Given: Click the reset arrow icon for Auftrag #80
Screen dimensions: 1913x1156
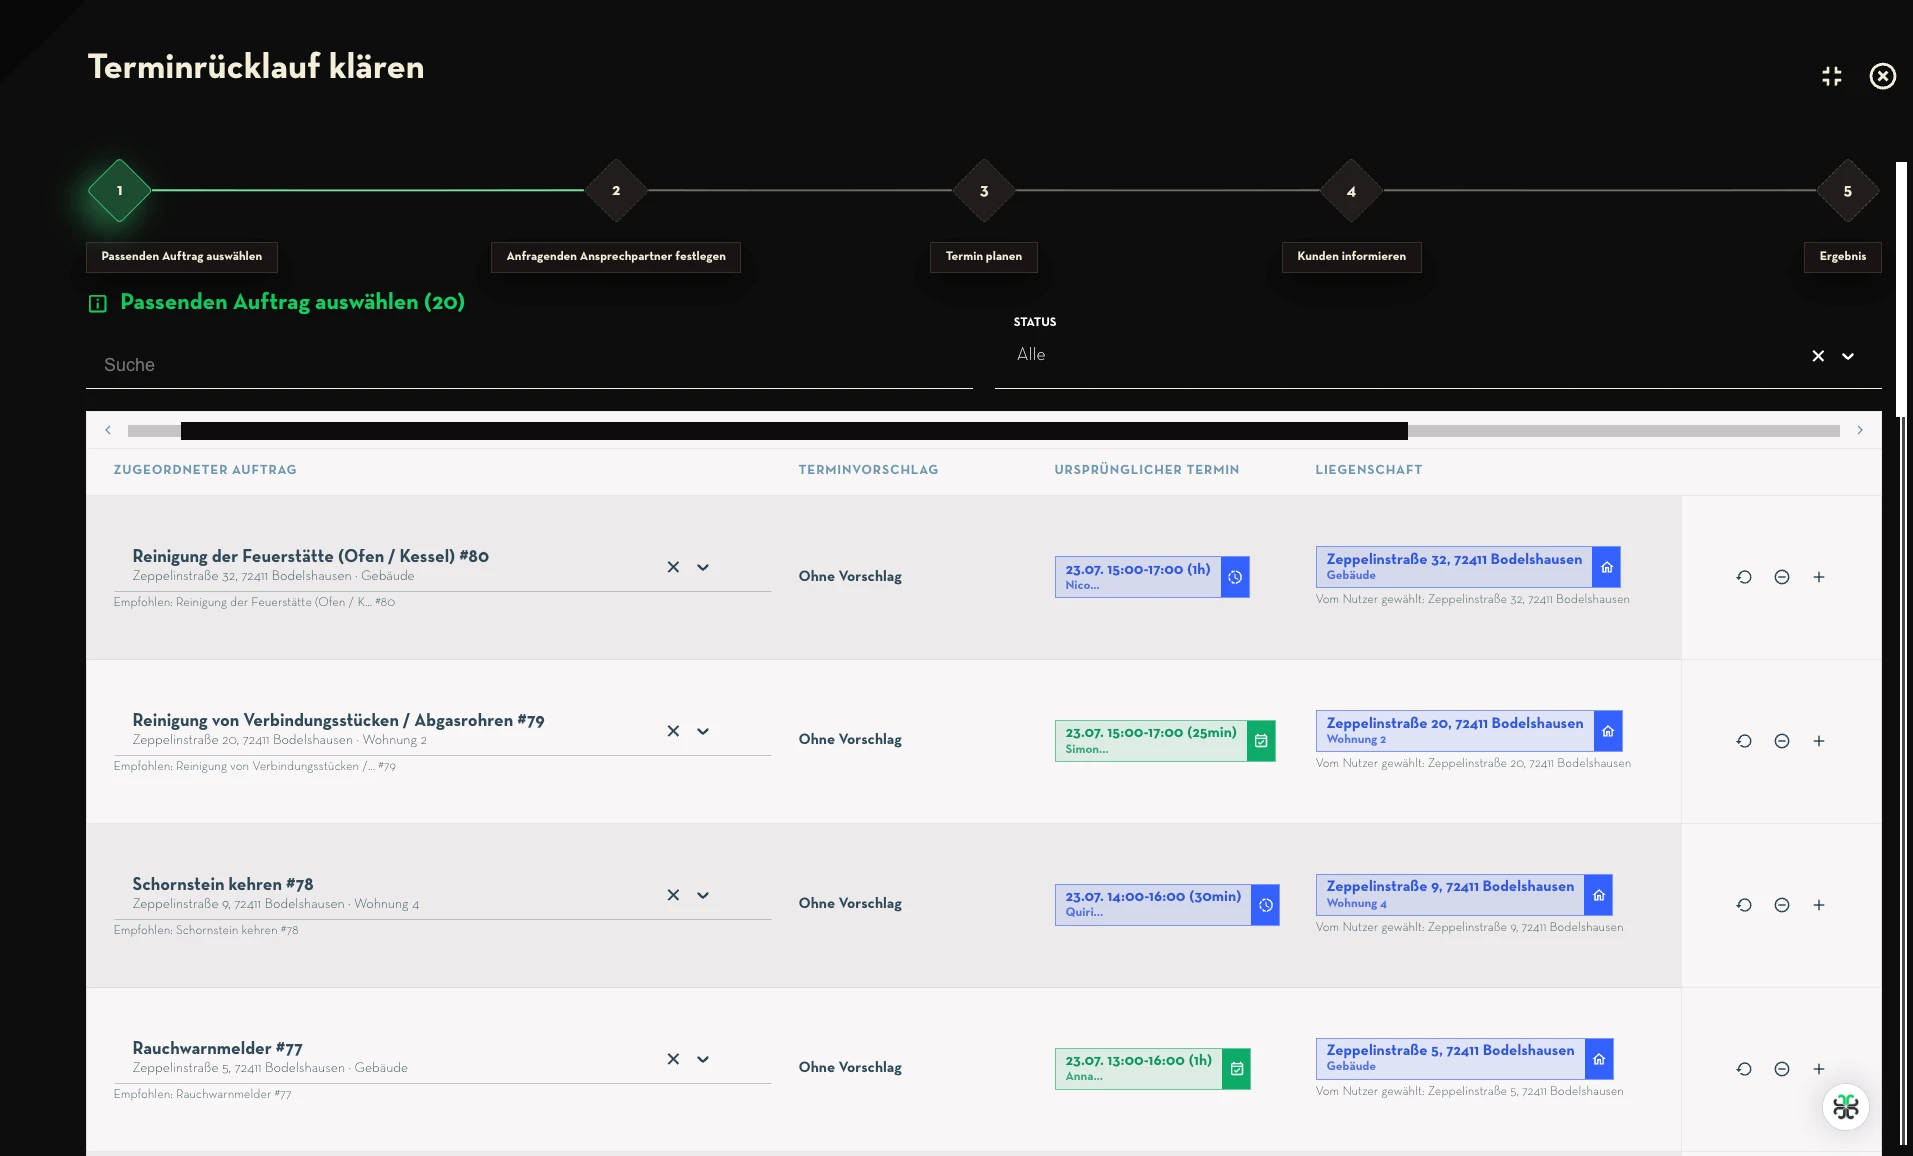Looking at the screenshot, I should 1744,577.
